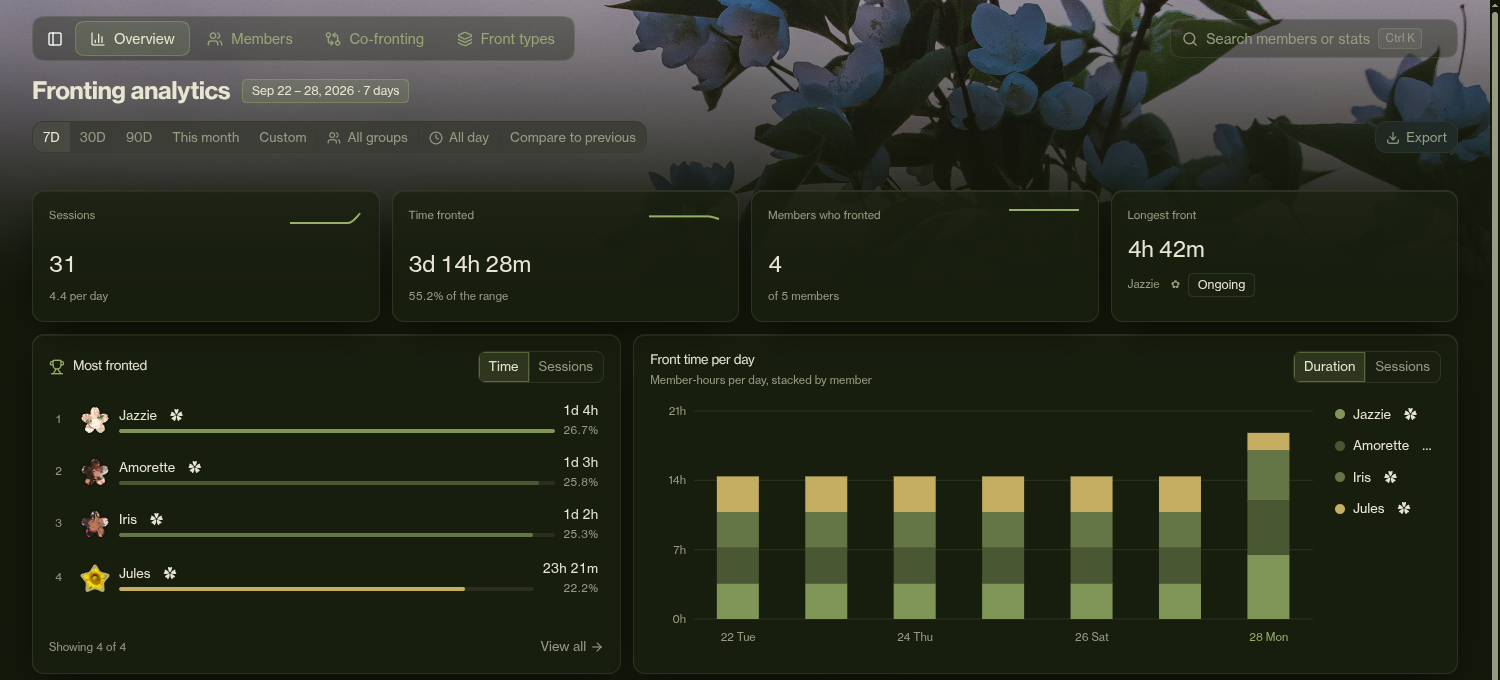Click the clover icon next to Iris in Most fronted
Image resolution: width=1500 pixels, height=680 pixels.
pos(156,519)
